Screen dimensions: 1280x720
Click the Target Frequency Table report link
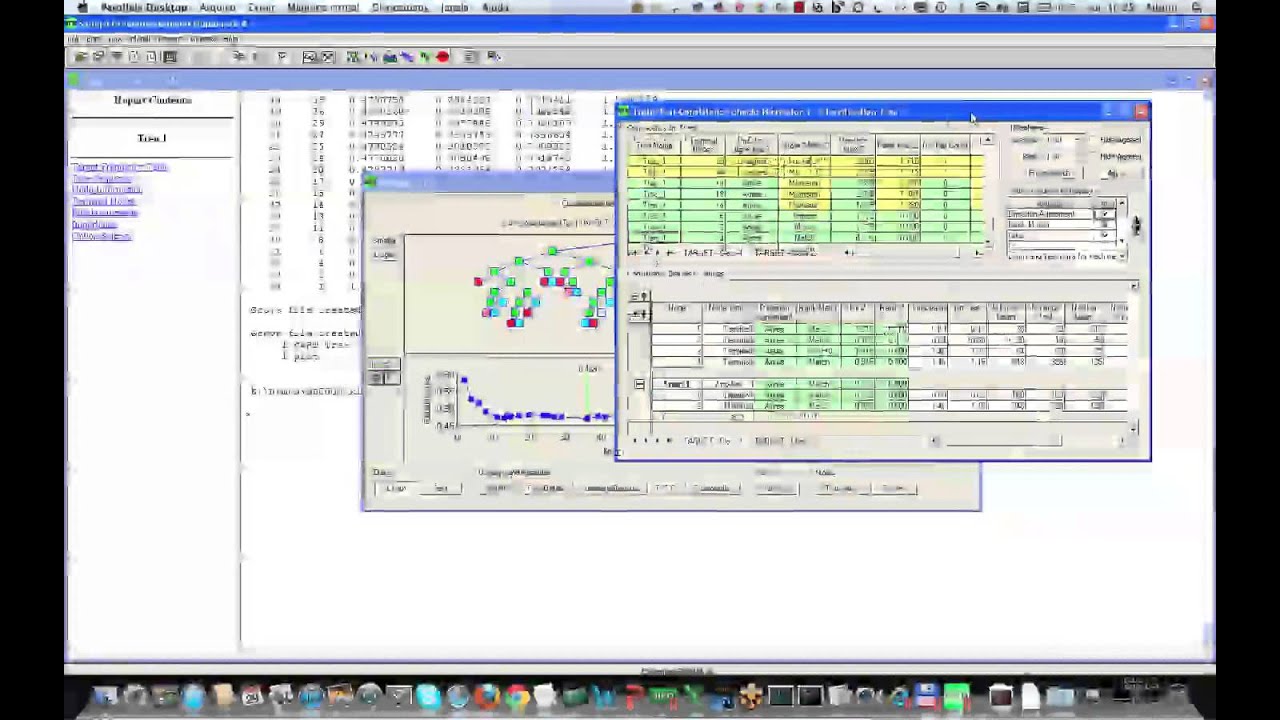119,167
